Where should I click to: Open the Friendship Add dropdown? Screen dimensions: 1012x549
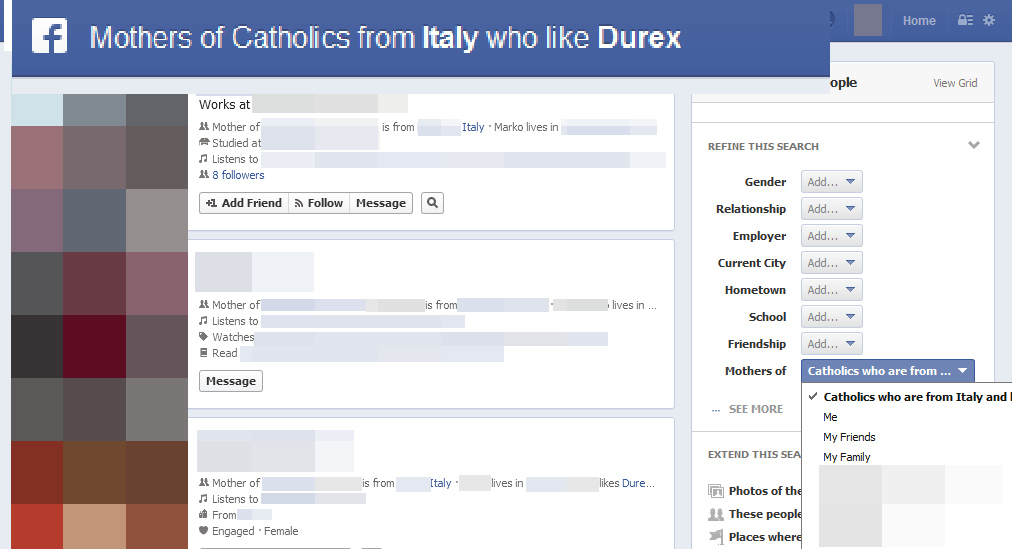coord(831,344)
